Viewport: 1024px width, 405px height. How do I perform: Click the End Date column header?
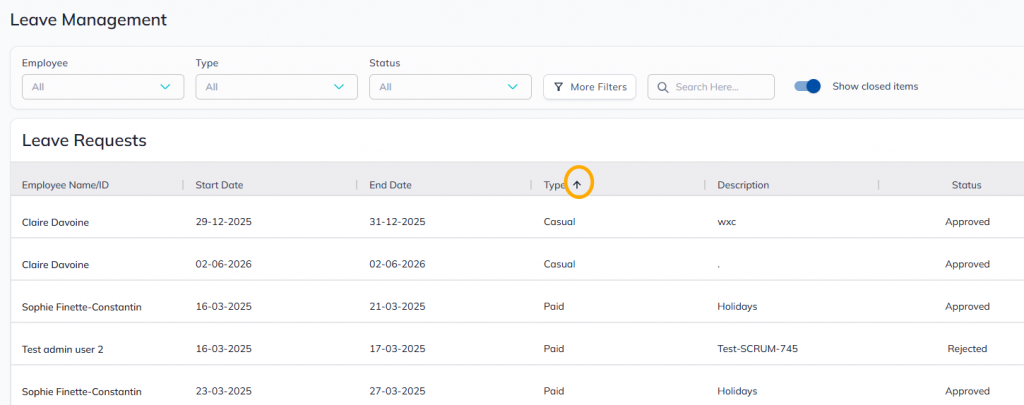point(391,185)
